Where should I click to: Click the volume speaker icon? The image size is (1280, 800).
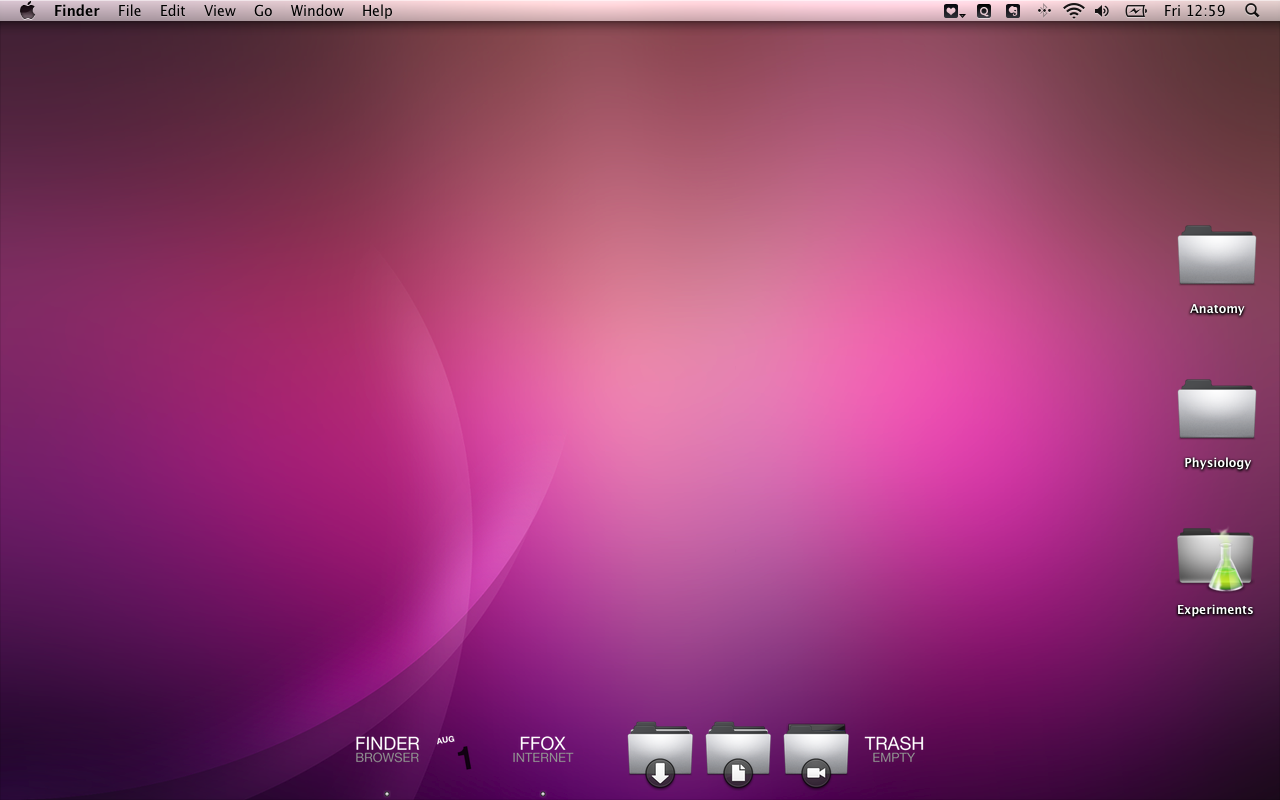[x=1102, y=11]
